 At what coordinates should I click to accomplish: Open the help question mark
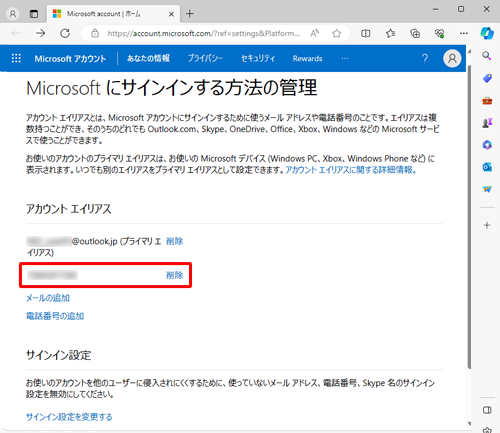(425, 59)
